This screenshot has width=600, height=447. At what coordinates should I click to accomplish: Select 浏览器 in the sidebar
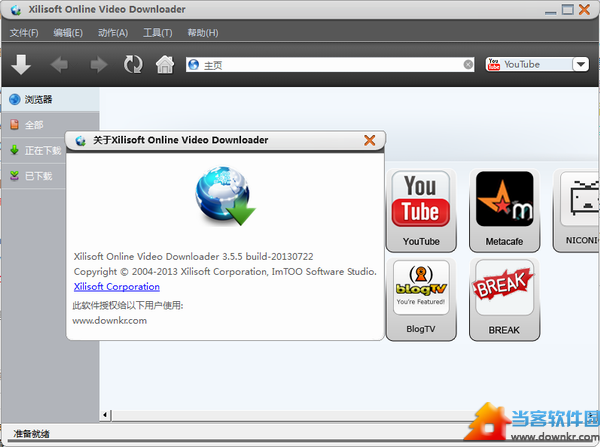pyautogui.click(x=51, y=100)
